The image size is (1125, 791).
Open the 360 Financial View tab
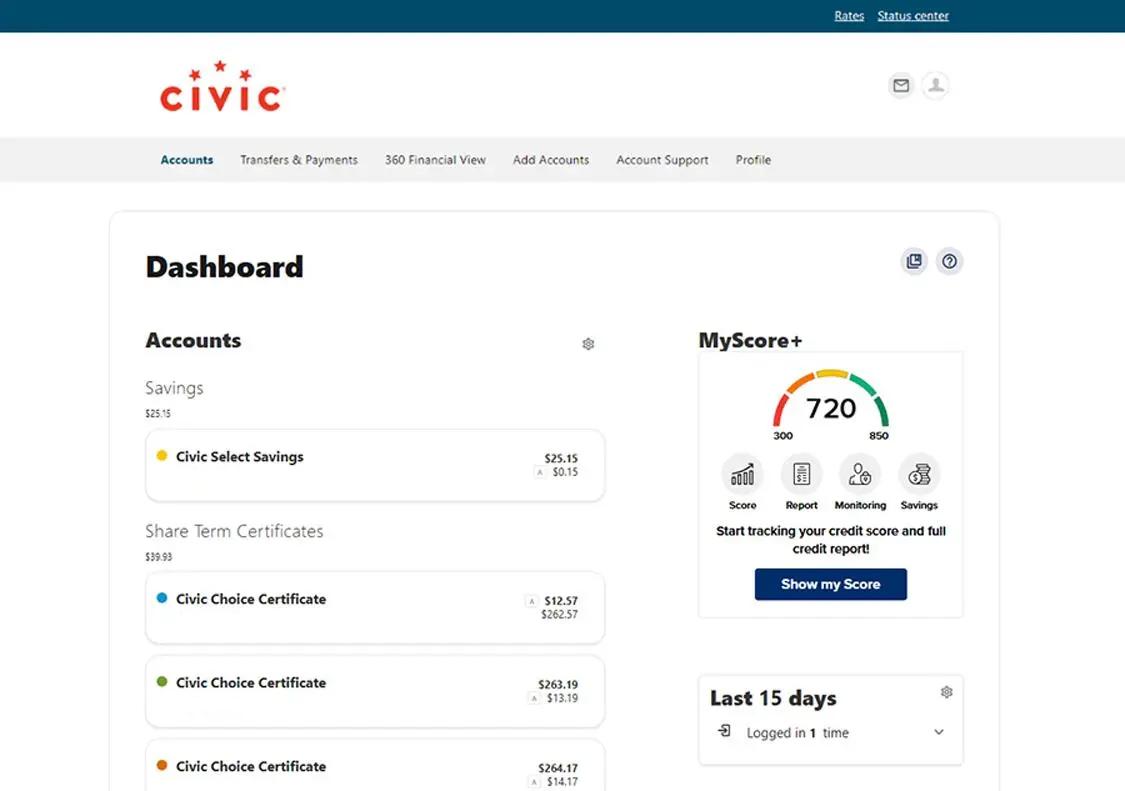click(x=434, y=160)
